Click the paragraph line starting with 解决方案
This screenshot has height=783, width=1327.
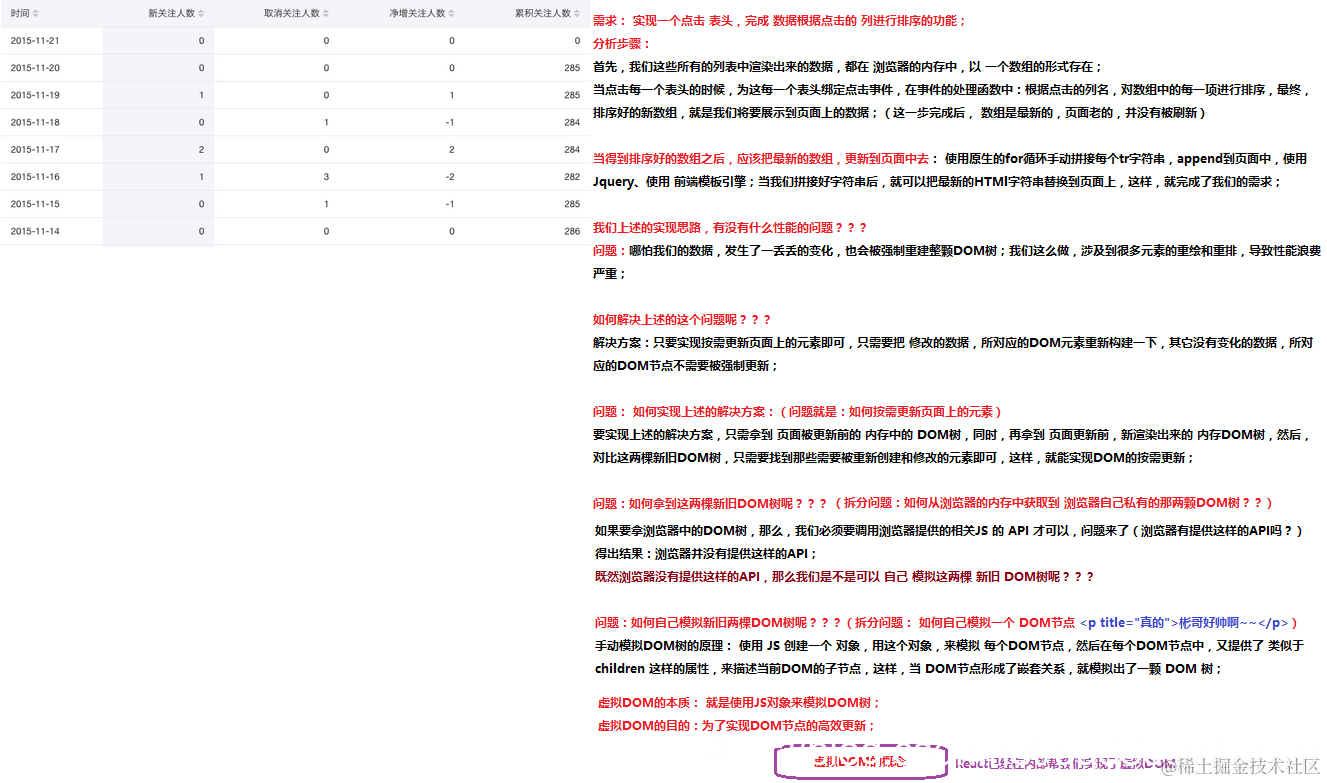pos(952,343)
